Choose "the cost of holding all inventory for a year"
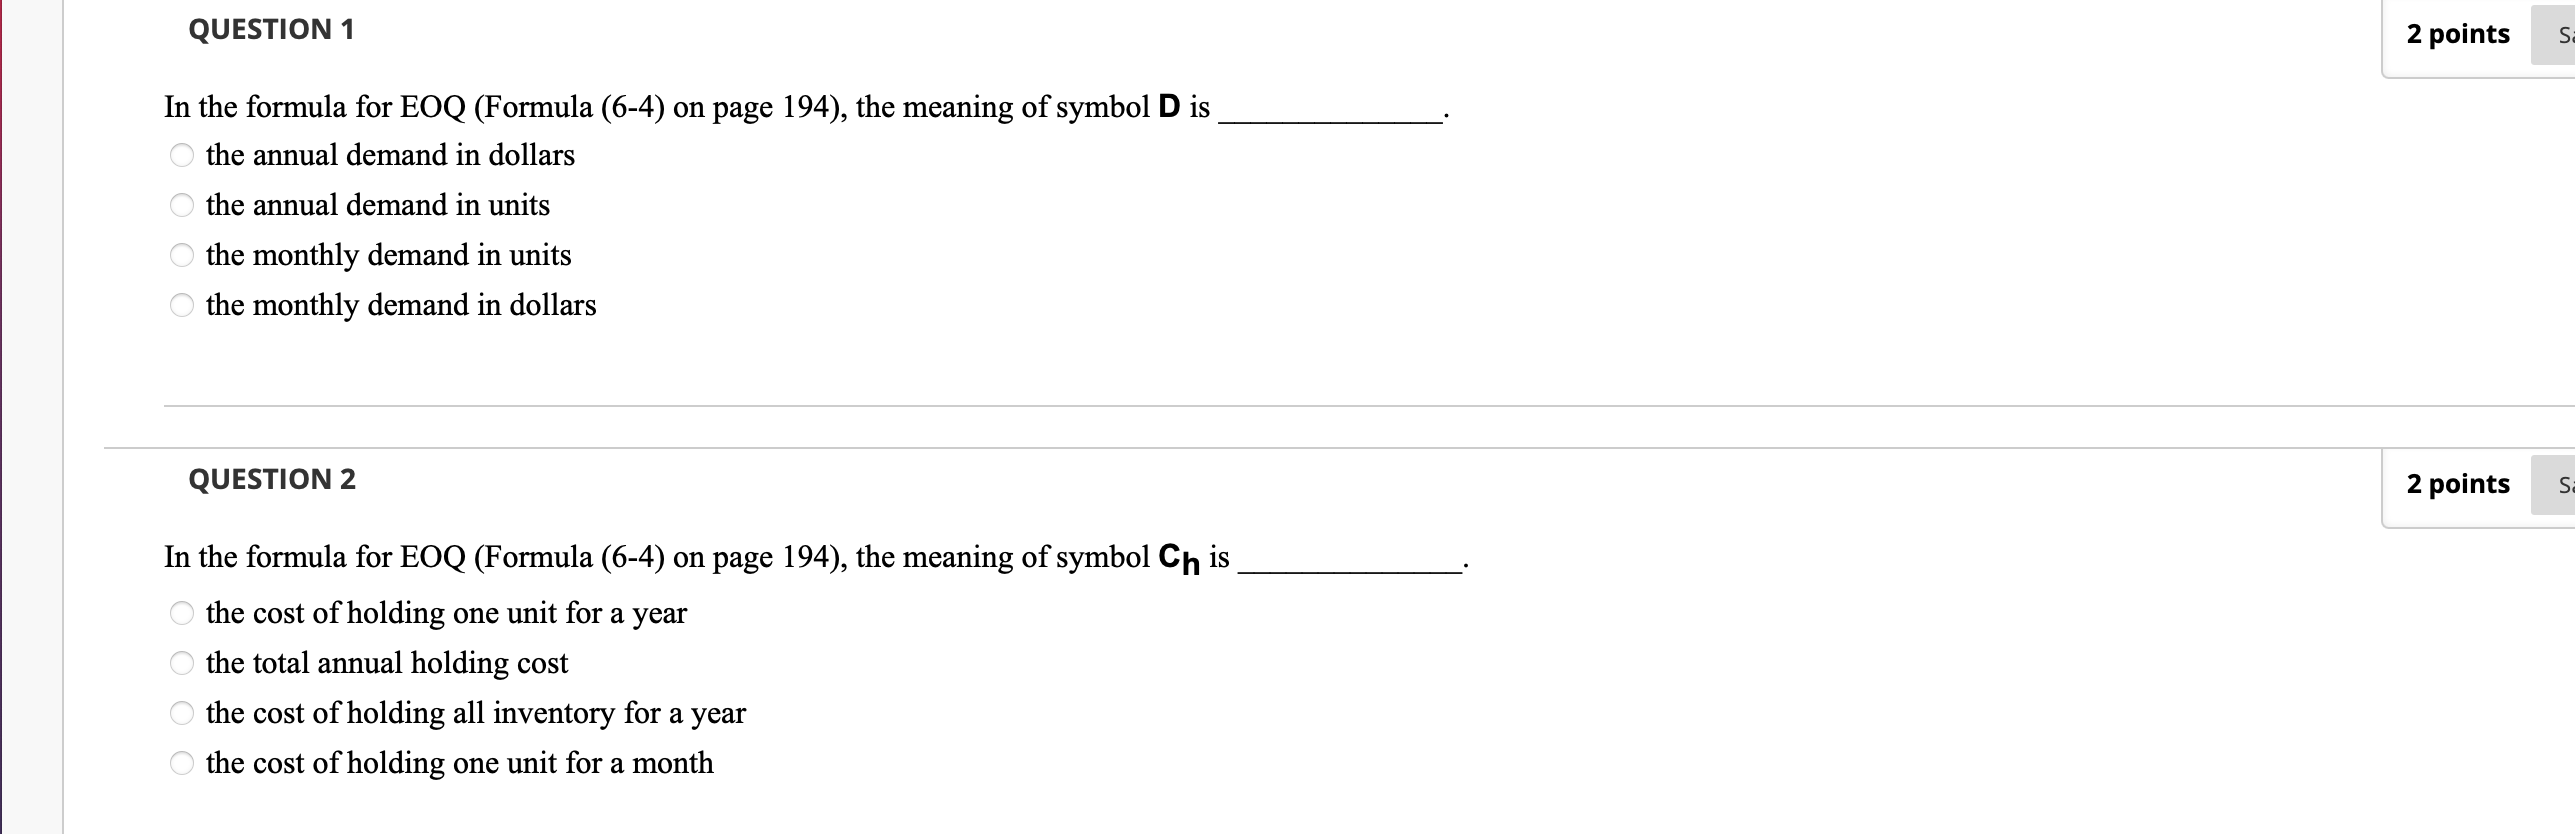Image resolution: width=2575 pixels, height=834 pixels. (181, 713)
